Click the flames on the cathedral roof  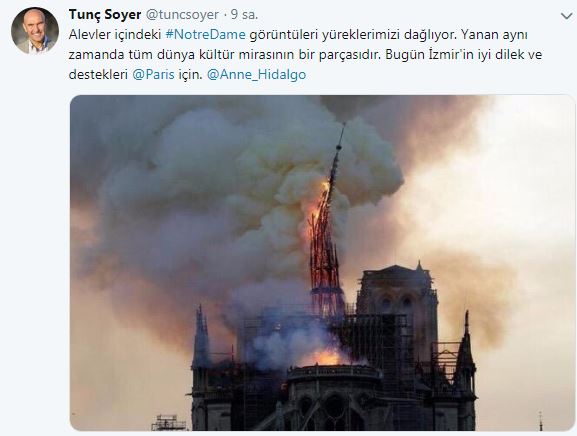point(324,357)
